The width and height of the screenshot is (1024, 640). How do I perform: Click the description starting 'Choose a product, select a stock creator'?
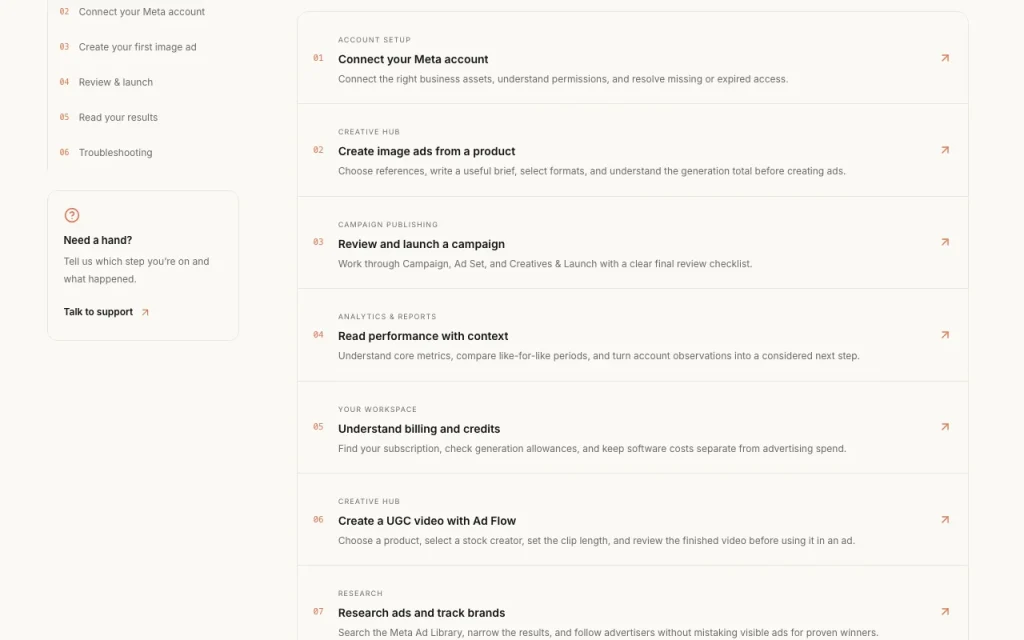click(596, 541)
